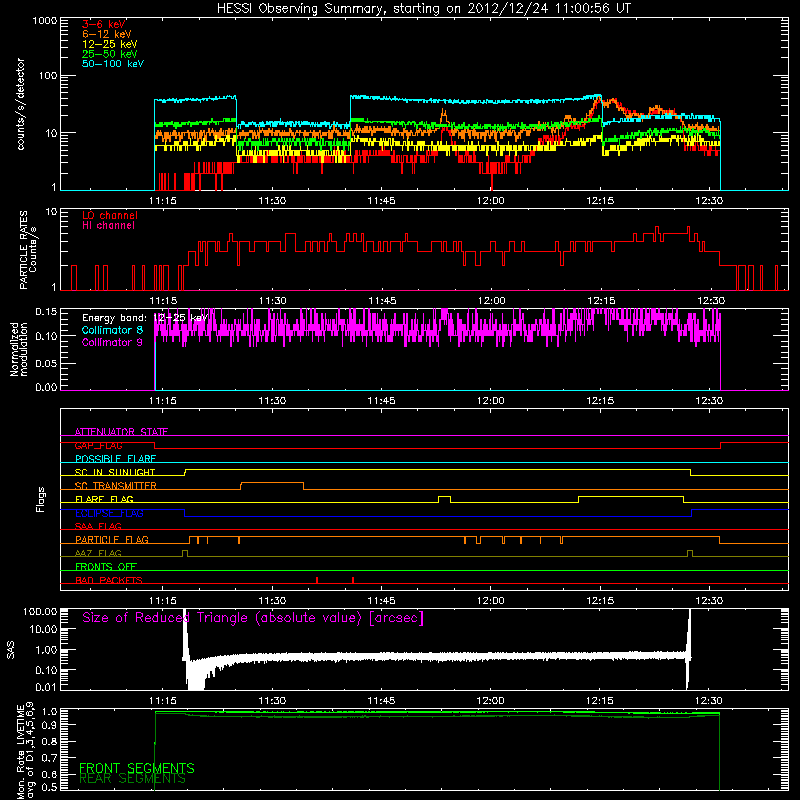Screen dimensions: 800x800
Task: Click the SAS axis label
Action: click(x=11, y=650)
